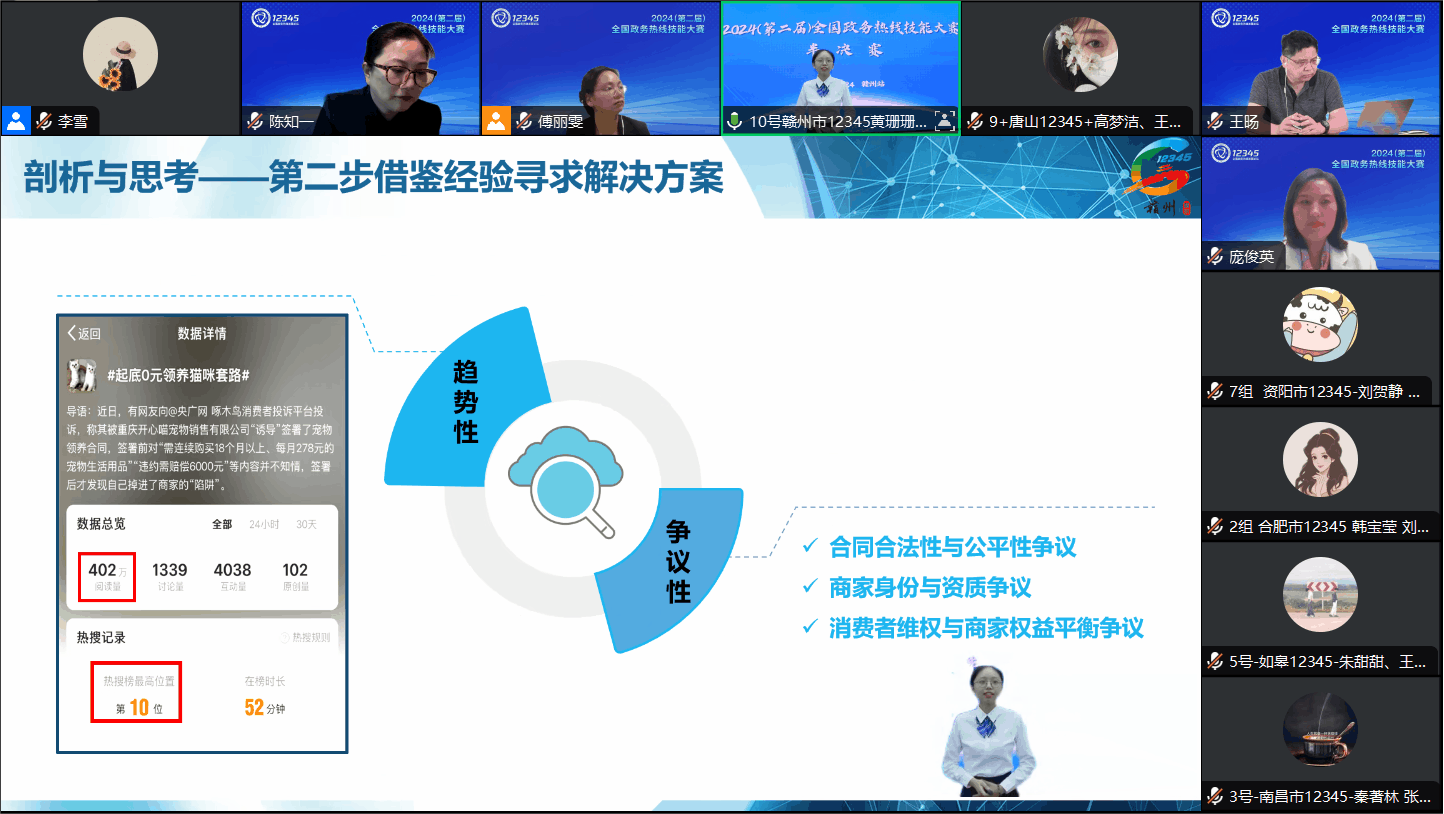Image resolution: width=1444 pixels, height=814 pixels.
Task: Select the 30天 filter in 数据总览
Action: click(306, 525)
